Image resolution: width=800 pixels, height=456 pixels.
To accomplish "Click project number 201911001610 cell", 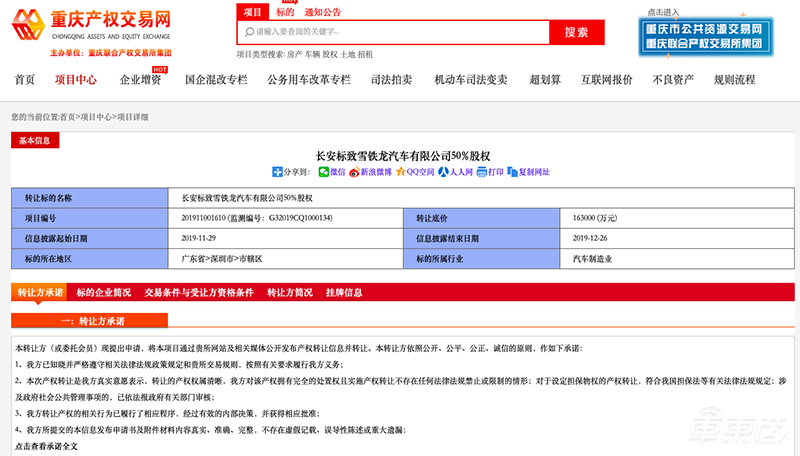I will tap(285, 218).
